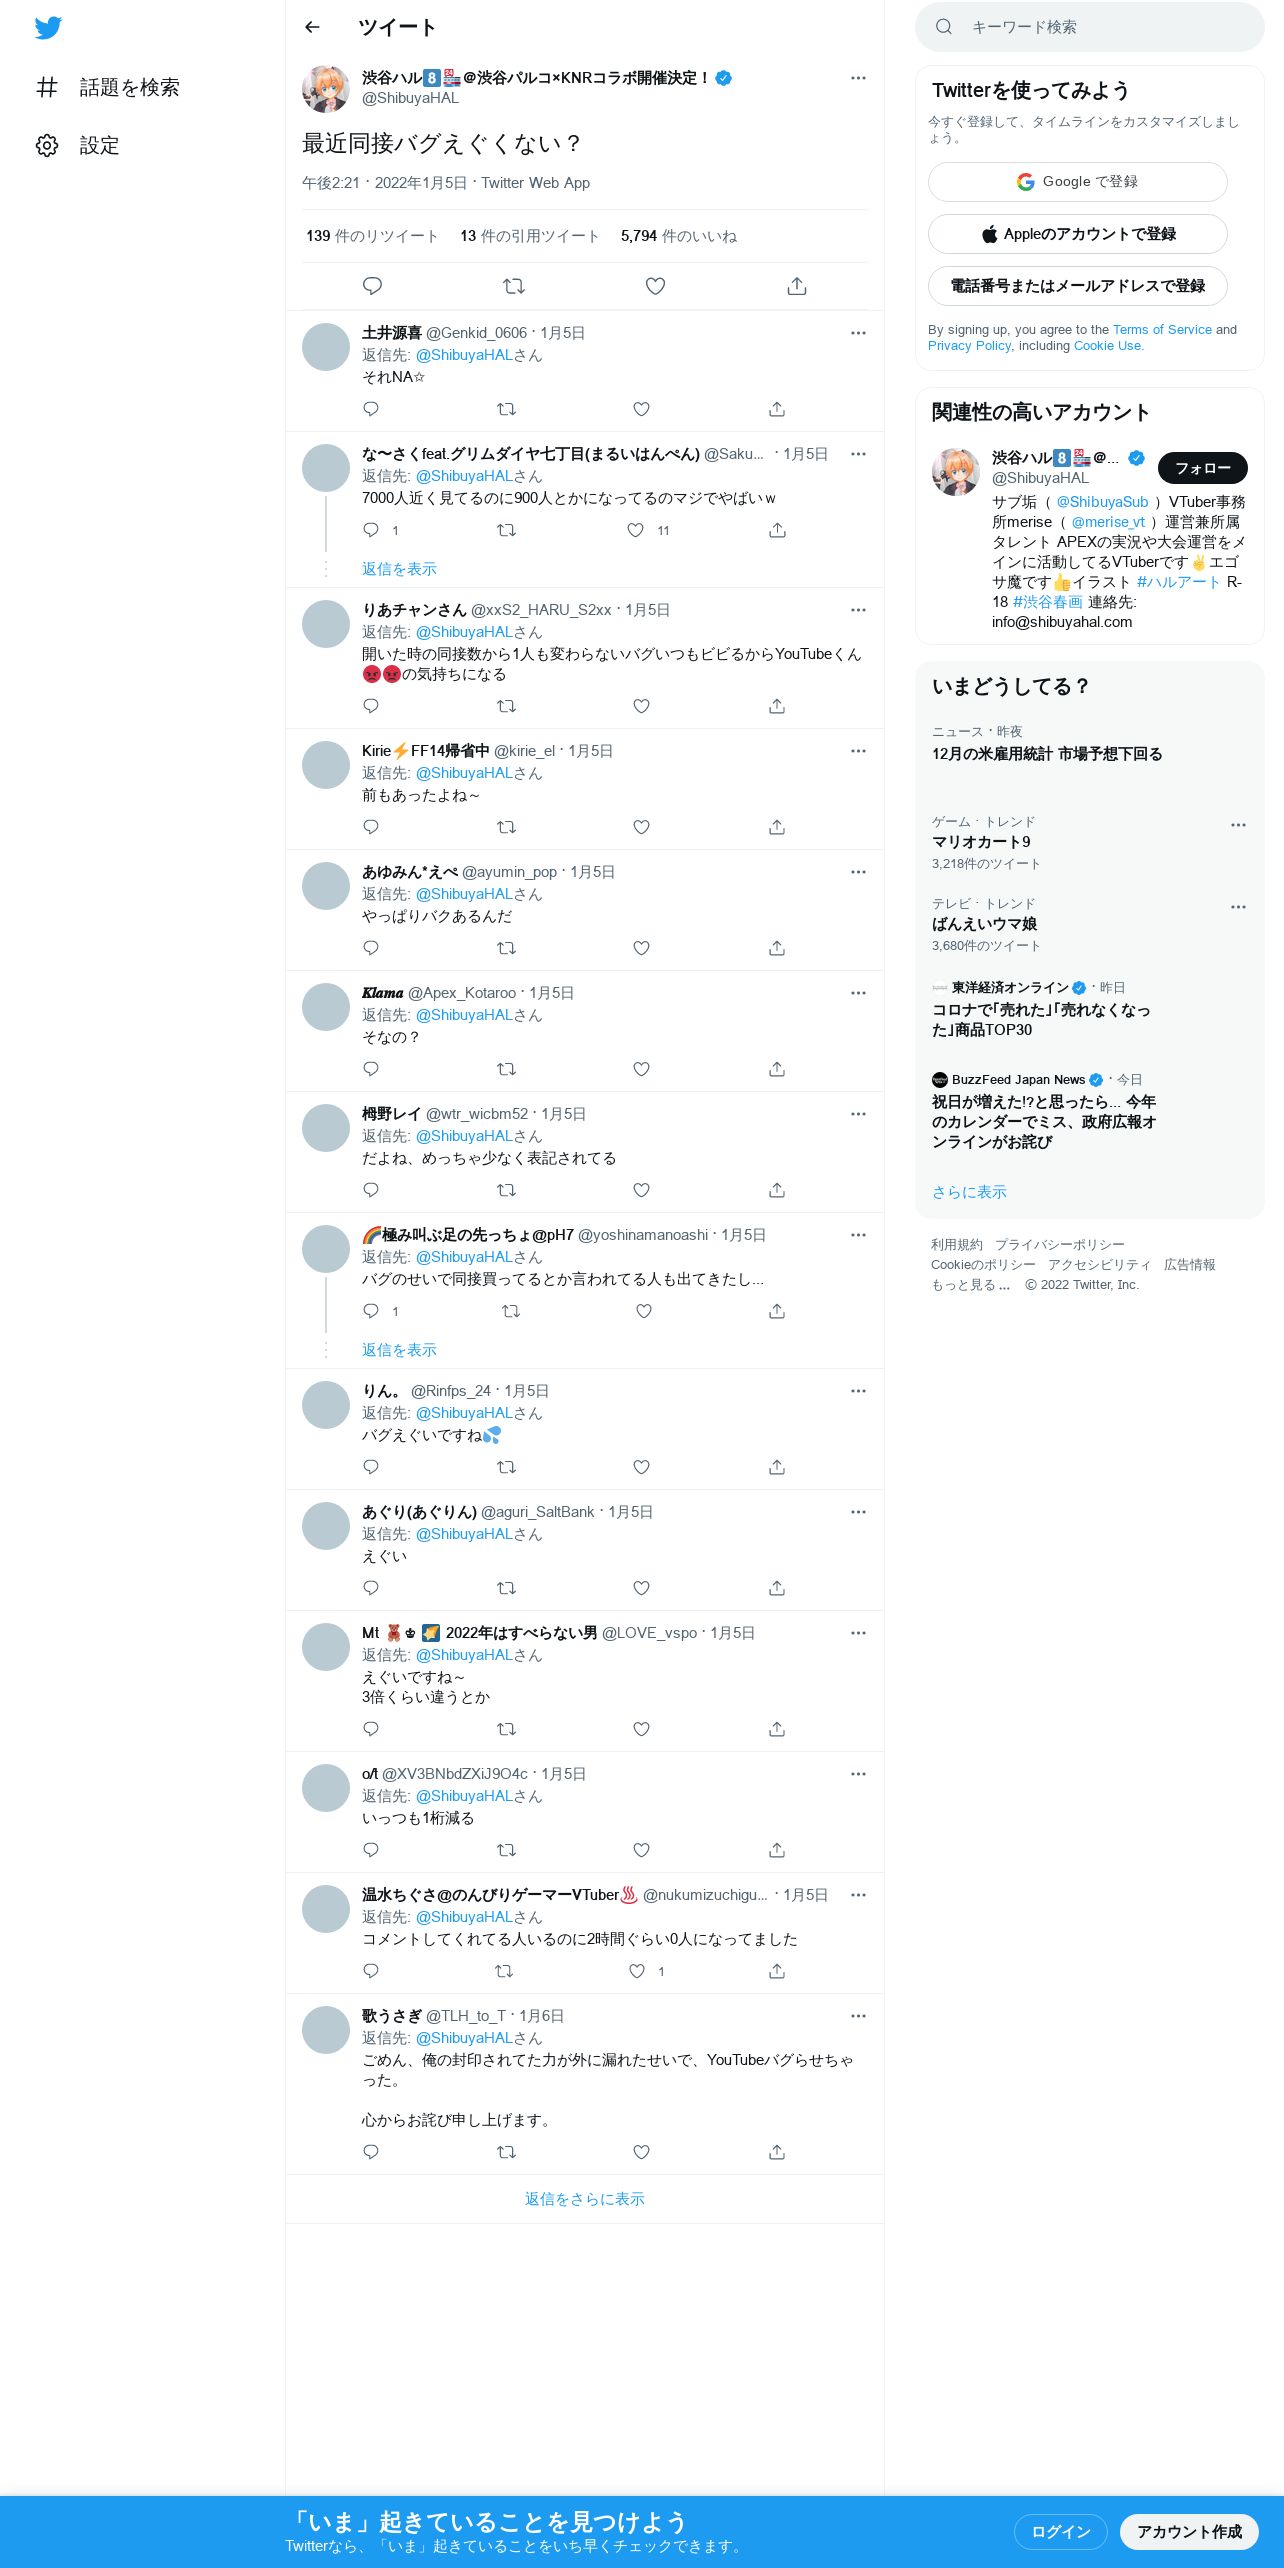Image resolution: width=1284 pixels, height=2568 pixels.
Task: Follow 渋谷ハル with フォロー button
Action: pyautogui.click(x=1203, y=468)
